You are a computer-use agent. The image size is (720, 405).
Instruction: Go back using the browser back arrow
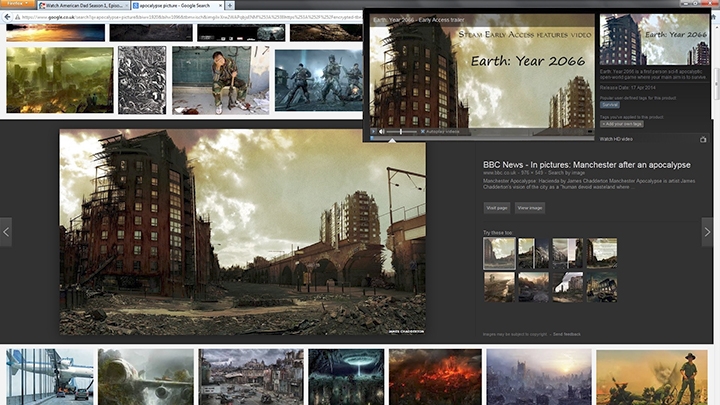point(7,18)
